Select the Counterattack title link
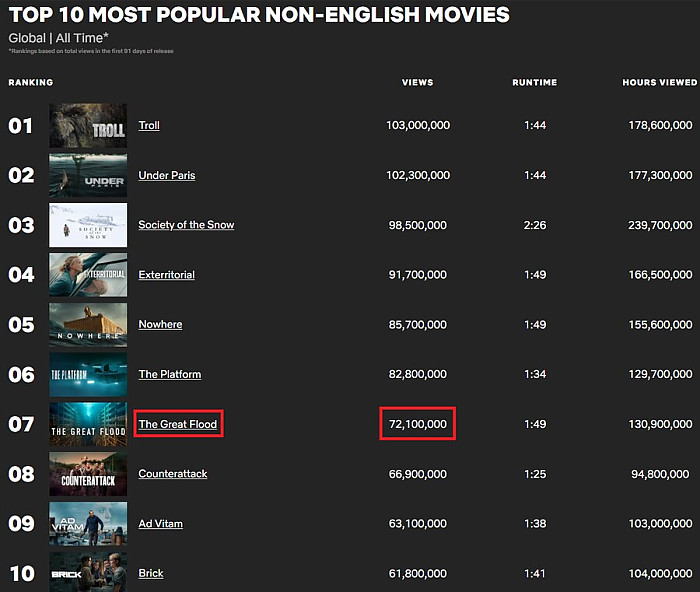 click(173, 474)
